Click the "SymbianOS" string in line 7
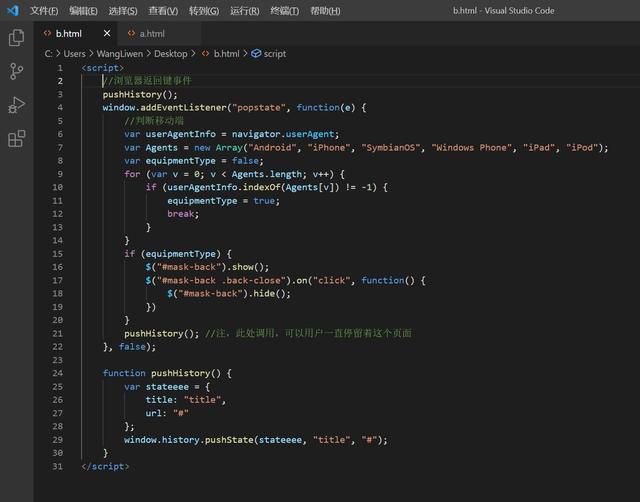 click(x=390, y=147)
